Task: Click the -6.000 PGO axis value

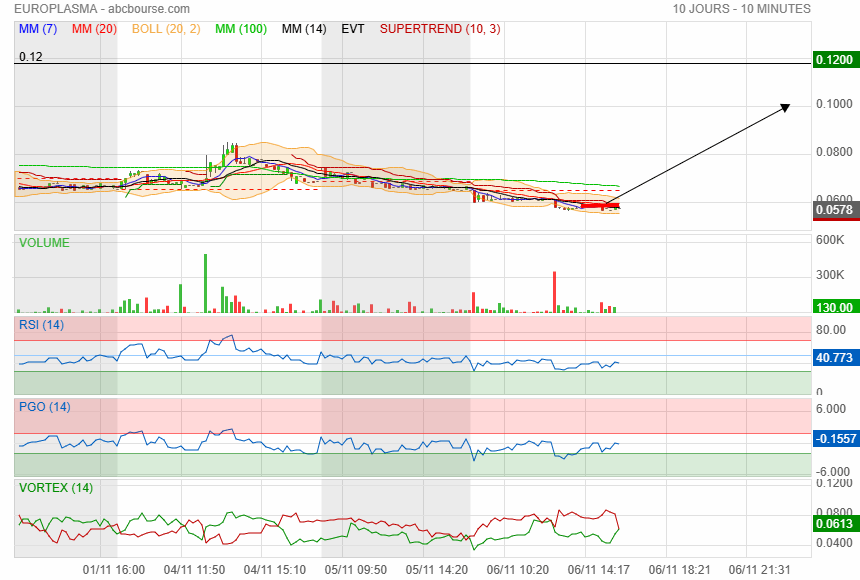Action: pyautogui.click(x=833, y=472)
